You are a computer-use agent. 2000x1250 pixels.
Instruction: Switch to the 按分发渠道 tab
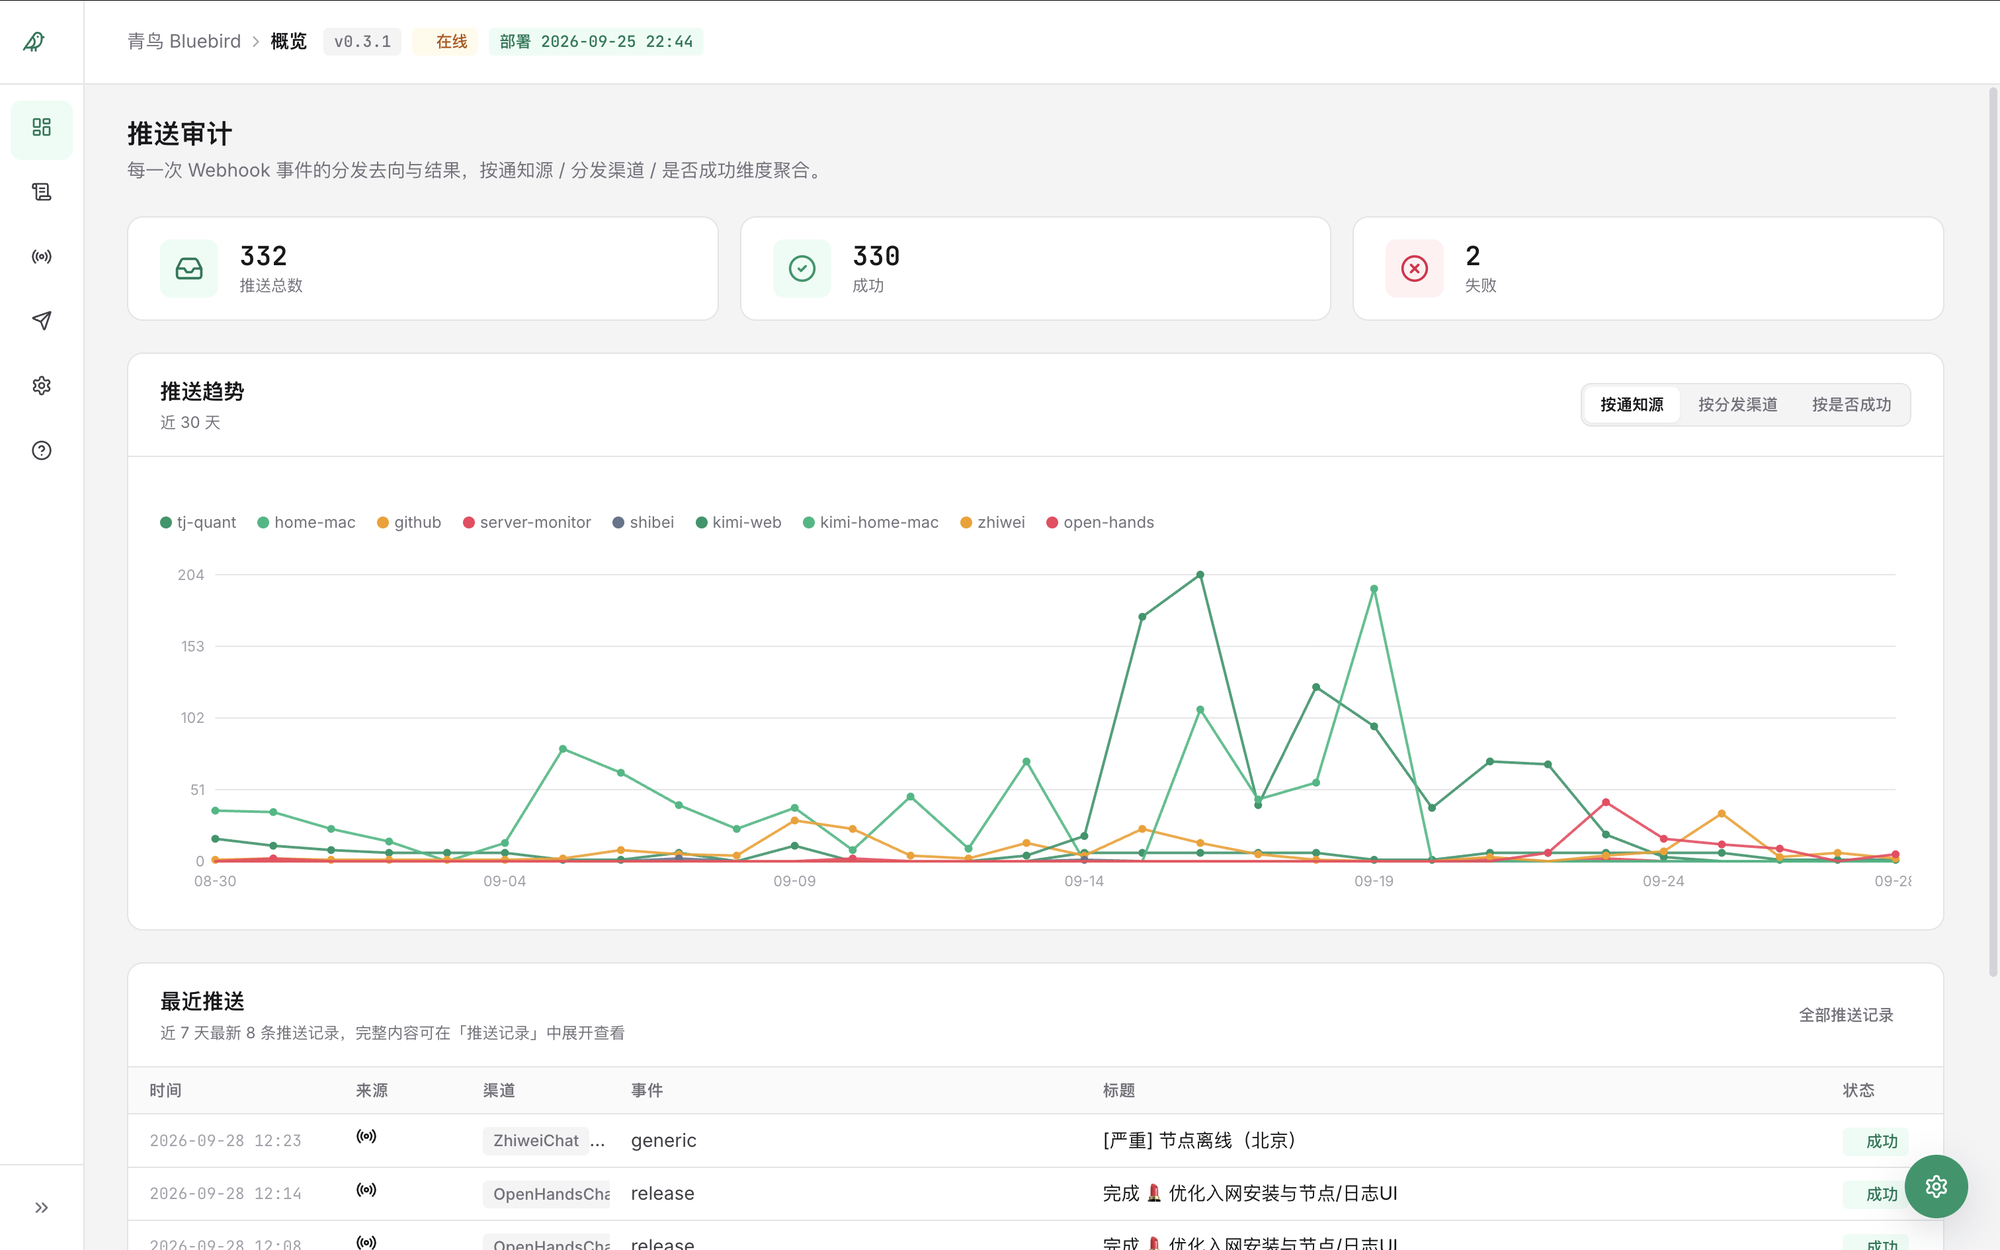tap(1738, 405)
